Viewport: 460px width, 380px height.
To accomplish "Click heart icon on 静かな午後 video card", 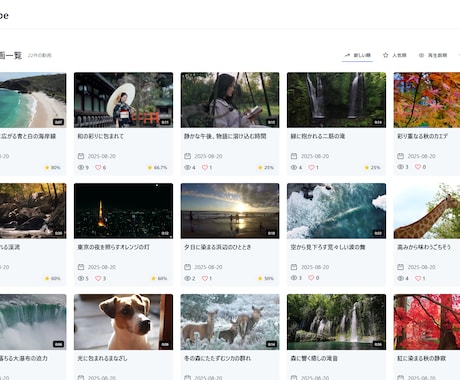I will pos(205,167).
